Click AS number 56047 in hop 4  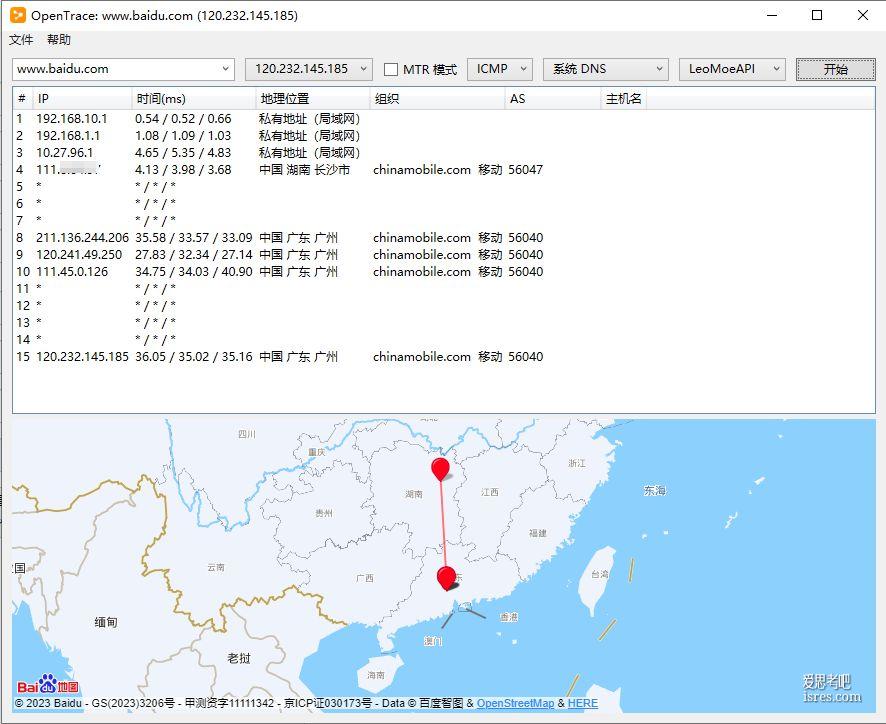point(525,170)
